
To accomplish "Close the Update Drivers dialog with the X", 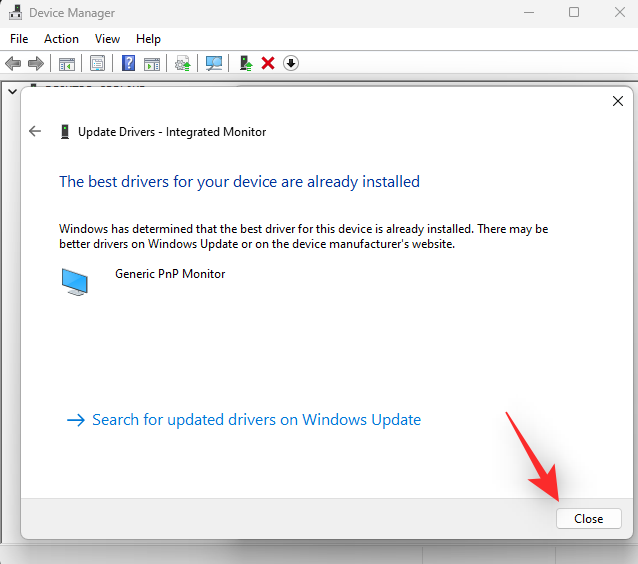I will tap(618, 101).
